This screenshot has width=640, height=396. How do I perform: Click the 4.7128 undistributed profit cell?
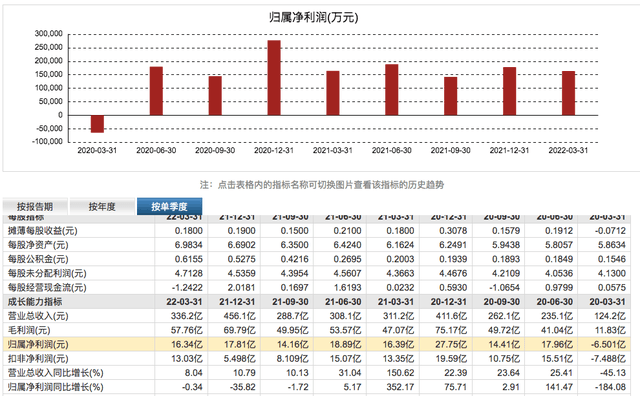[189, 273]
